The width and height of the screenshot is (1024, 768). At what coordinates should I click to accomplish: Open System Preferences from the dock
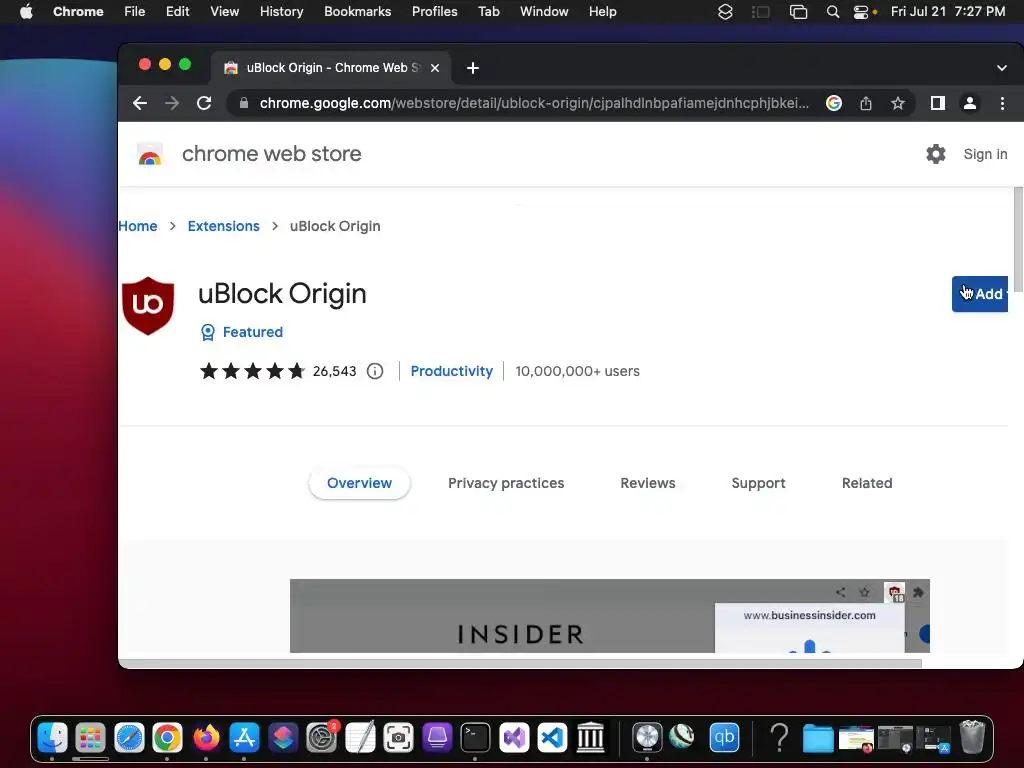[322, 738]
